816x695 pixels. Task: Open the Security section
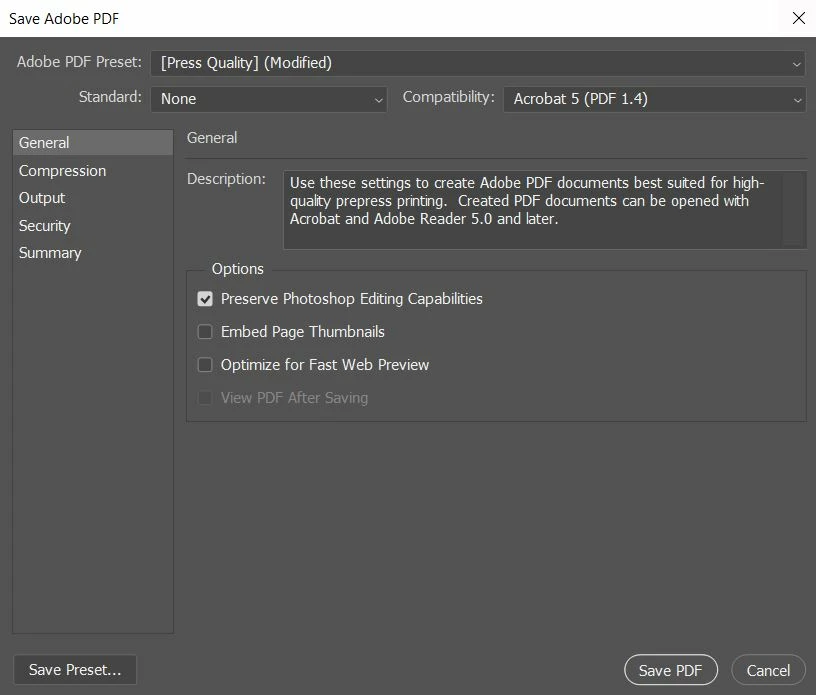[93, 225]
